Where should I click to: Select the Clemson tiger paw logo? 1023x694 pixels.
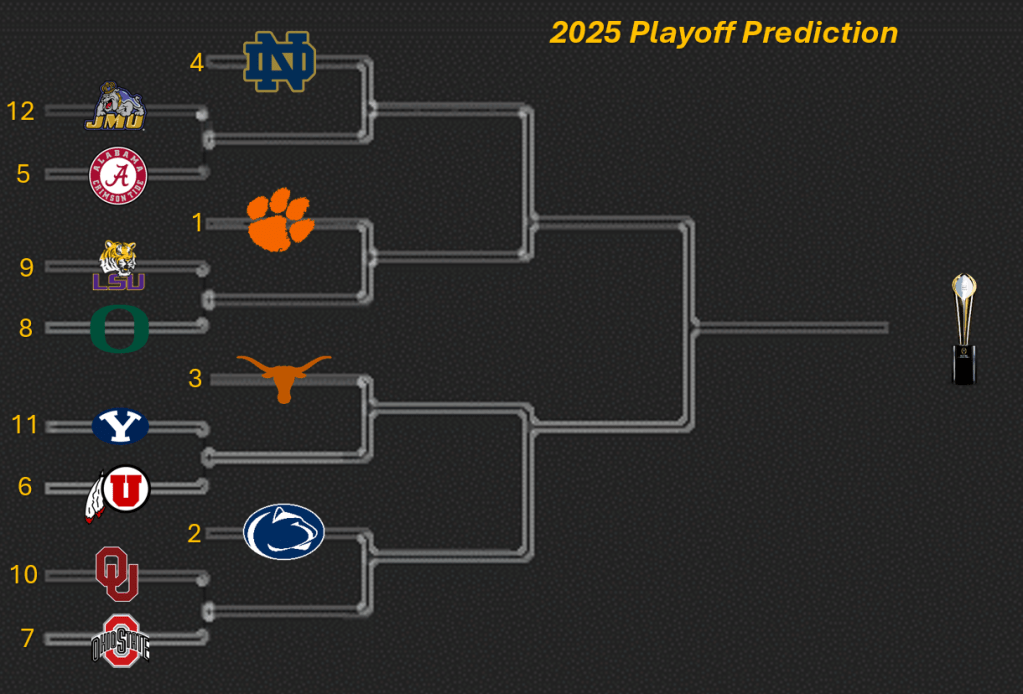(x=280, y=219)
